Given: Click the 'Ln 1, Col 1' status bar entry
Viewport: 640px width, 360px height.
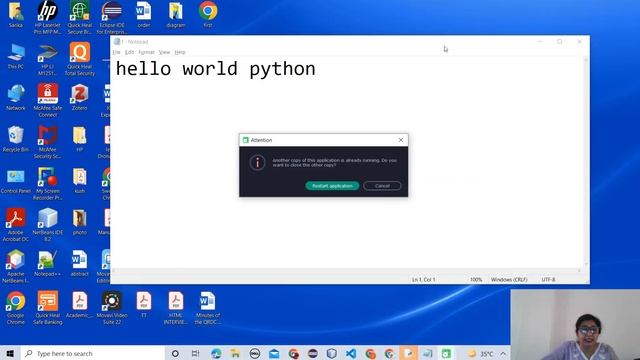Looking at the screenshot, I should (x=424, y=280).
